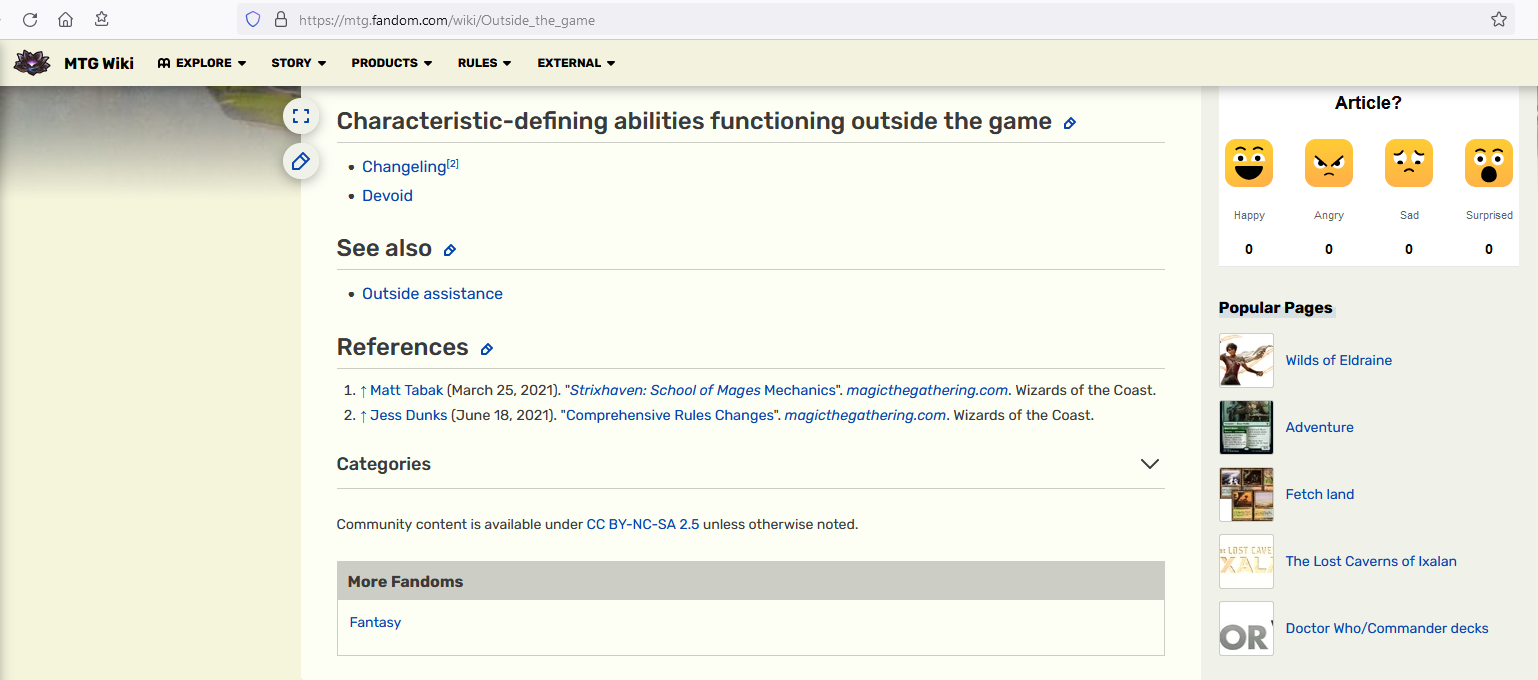Follow the Outside assistance link
This screenshot has height=680, width=1538.
pyautogui.click(x=432, y=294)
